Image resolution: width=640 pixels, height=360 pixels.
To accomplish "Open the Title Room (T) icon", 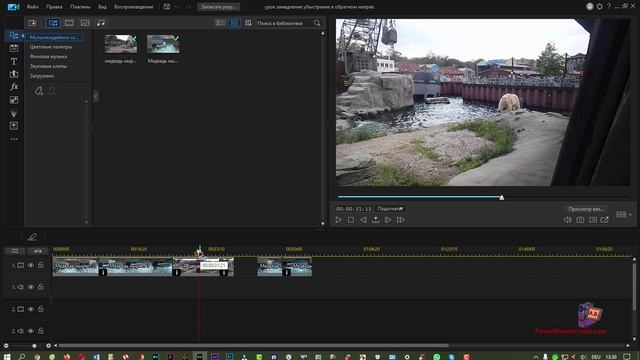I will tap(13, 61).
